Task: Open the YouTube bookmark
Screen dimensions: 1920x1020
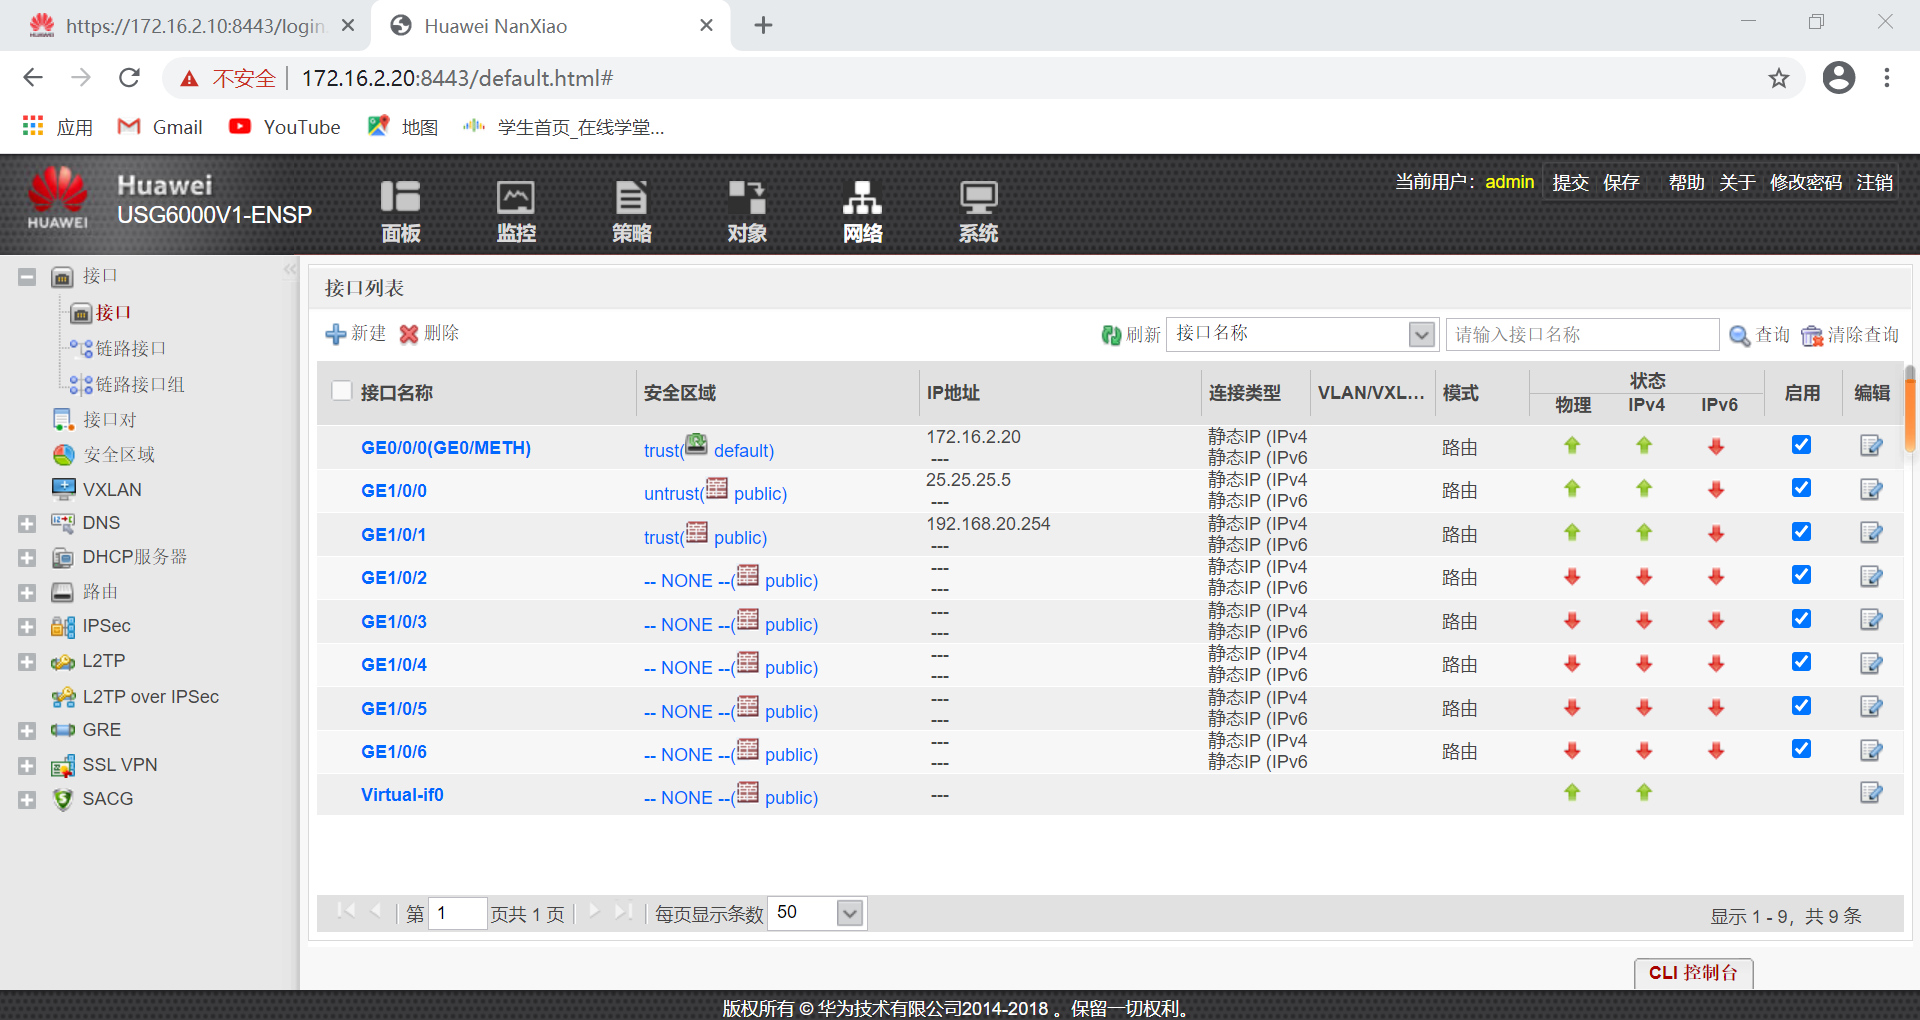Action: [x=285, y=127]
